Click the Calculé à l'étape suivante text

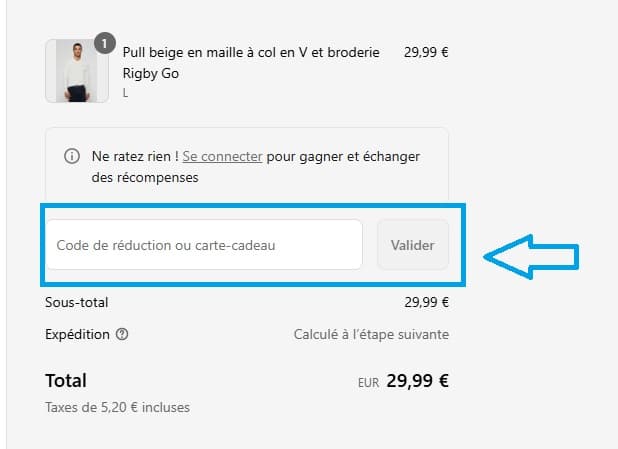tap(371, 335)
